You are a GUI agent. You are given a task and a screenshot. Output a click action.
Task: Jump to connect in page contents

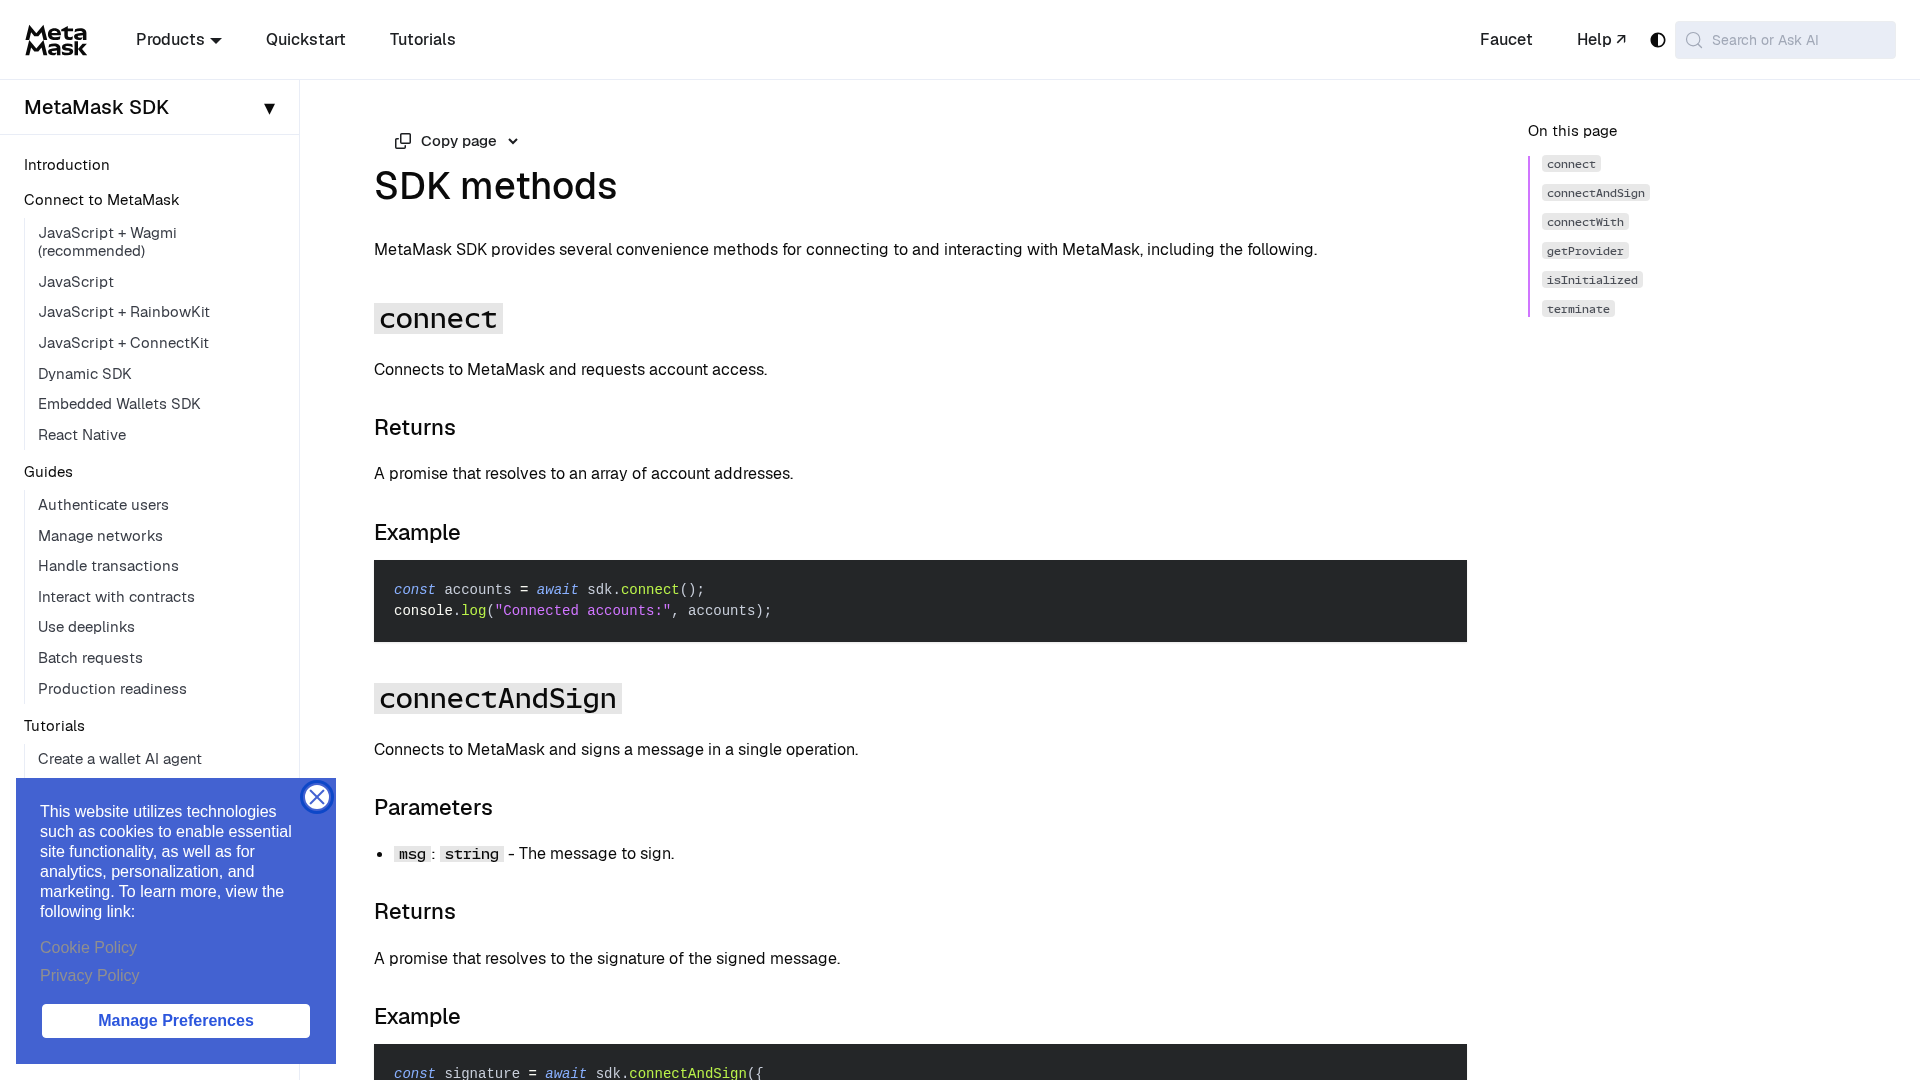1571,164
